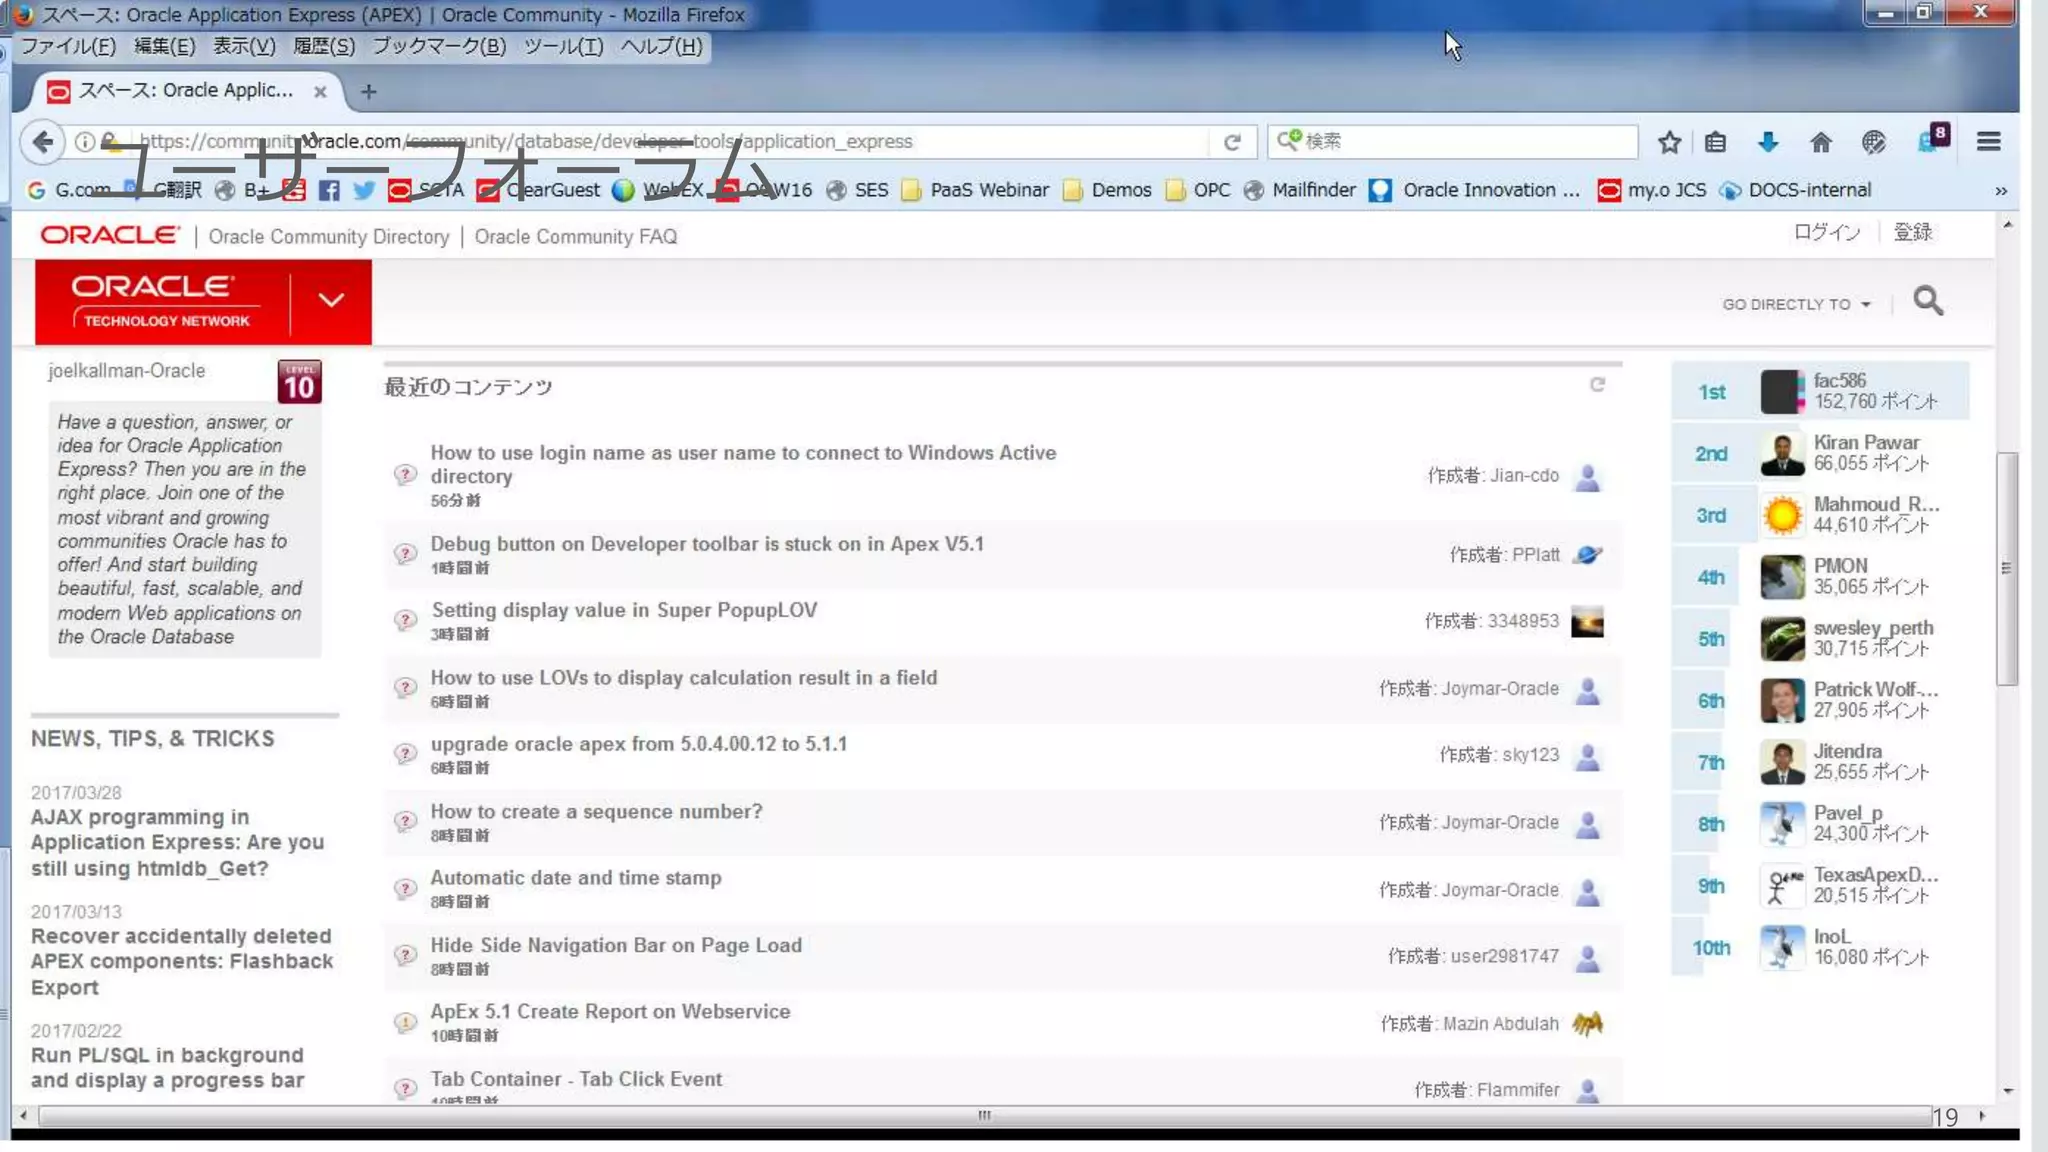Open the ツール(T) menu
This screenshot has width=2048, height=1152.
[x=563, y=46]
